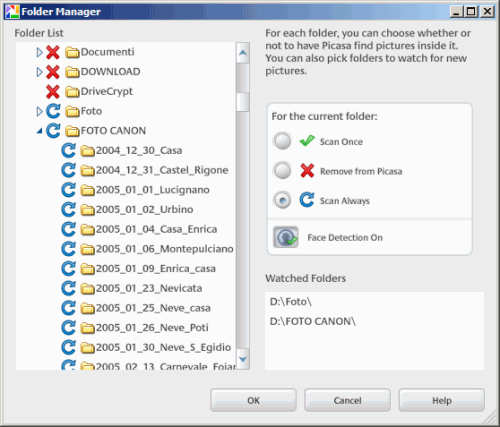This screenshot has height=427, width=500.
Task: Click the blue Scan Always arrow icon
Action: [x=307, y=200]
